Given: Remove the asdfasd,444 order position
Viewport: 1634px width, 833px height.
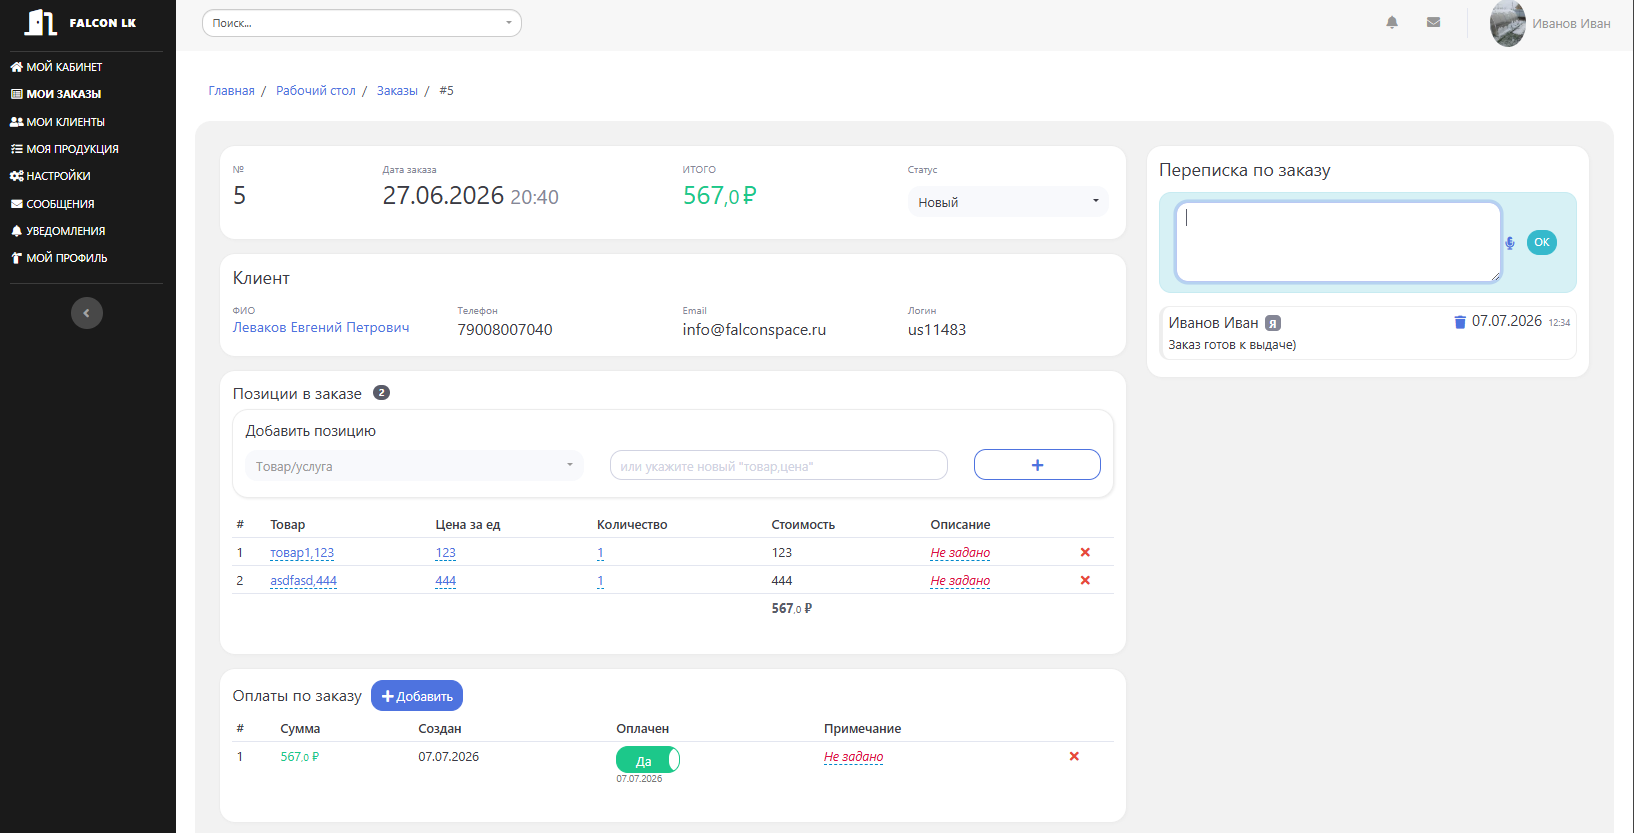Looking at the screenshot, I should click(x=1085, y=580).
